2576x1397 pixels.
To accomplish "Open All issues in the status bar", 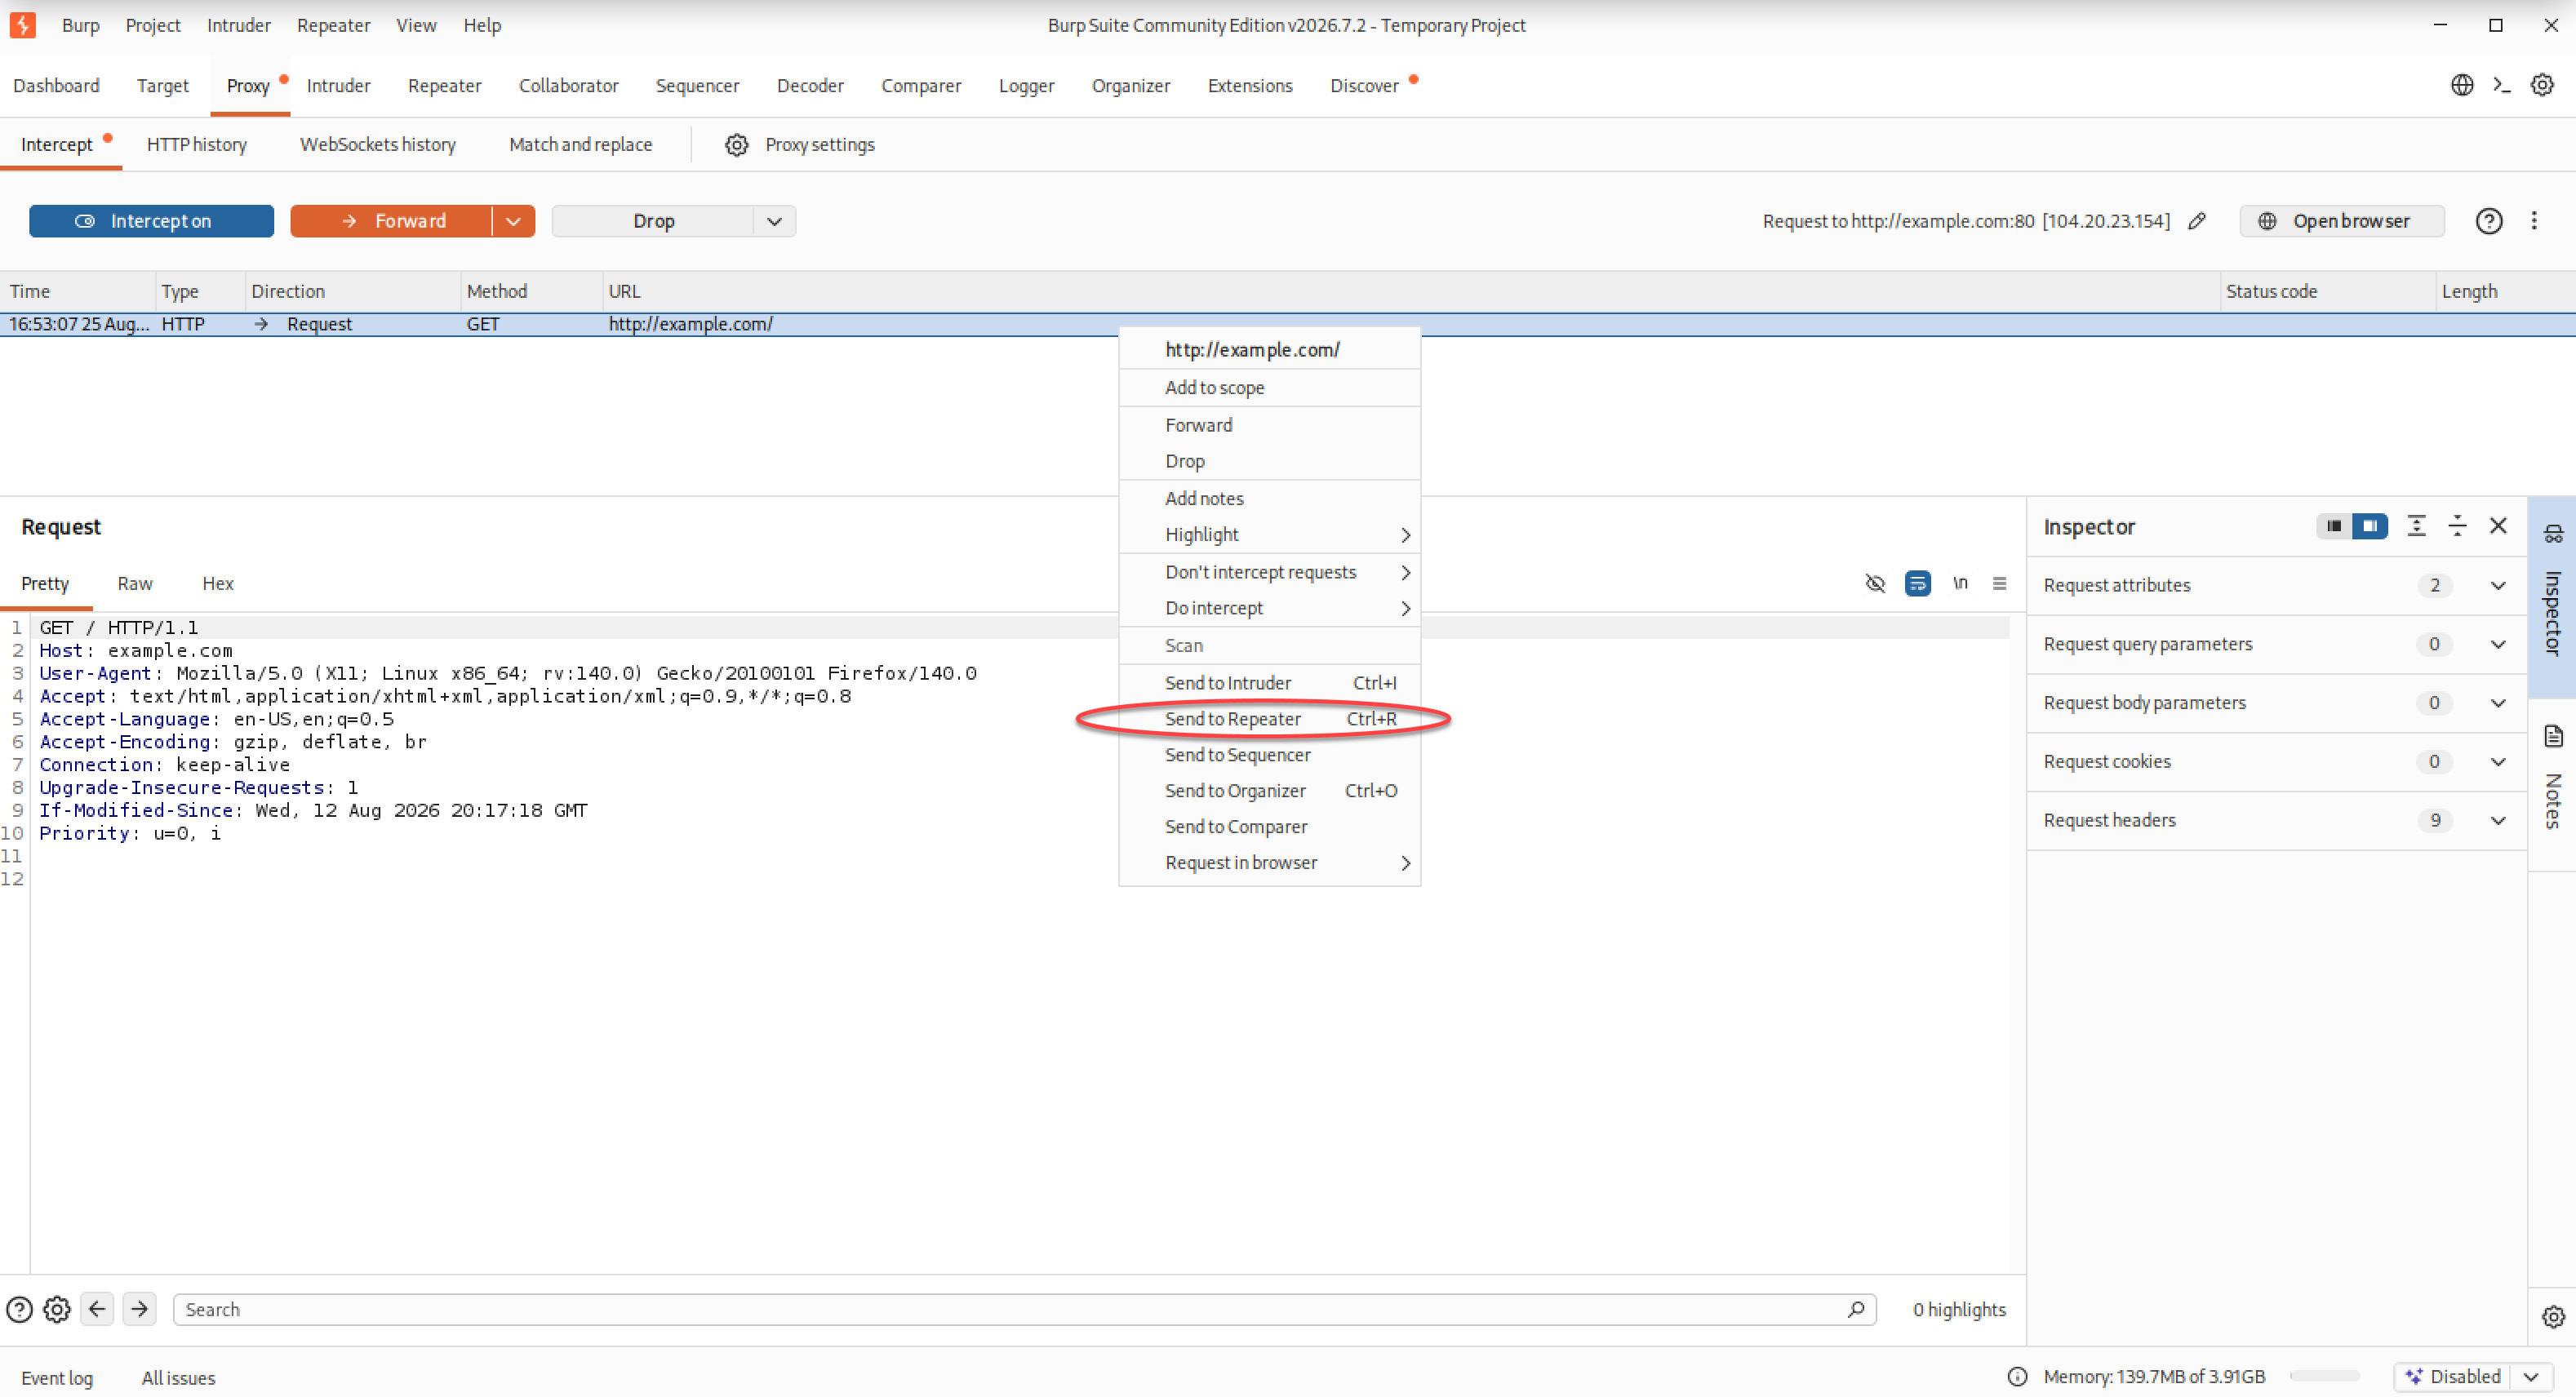I will 178,1378.
